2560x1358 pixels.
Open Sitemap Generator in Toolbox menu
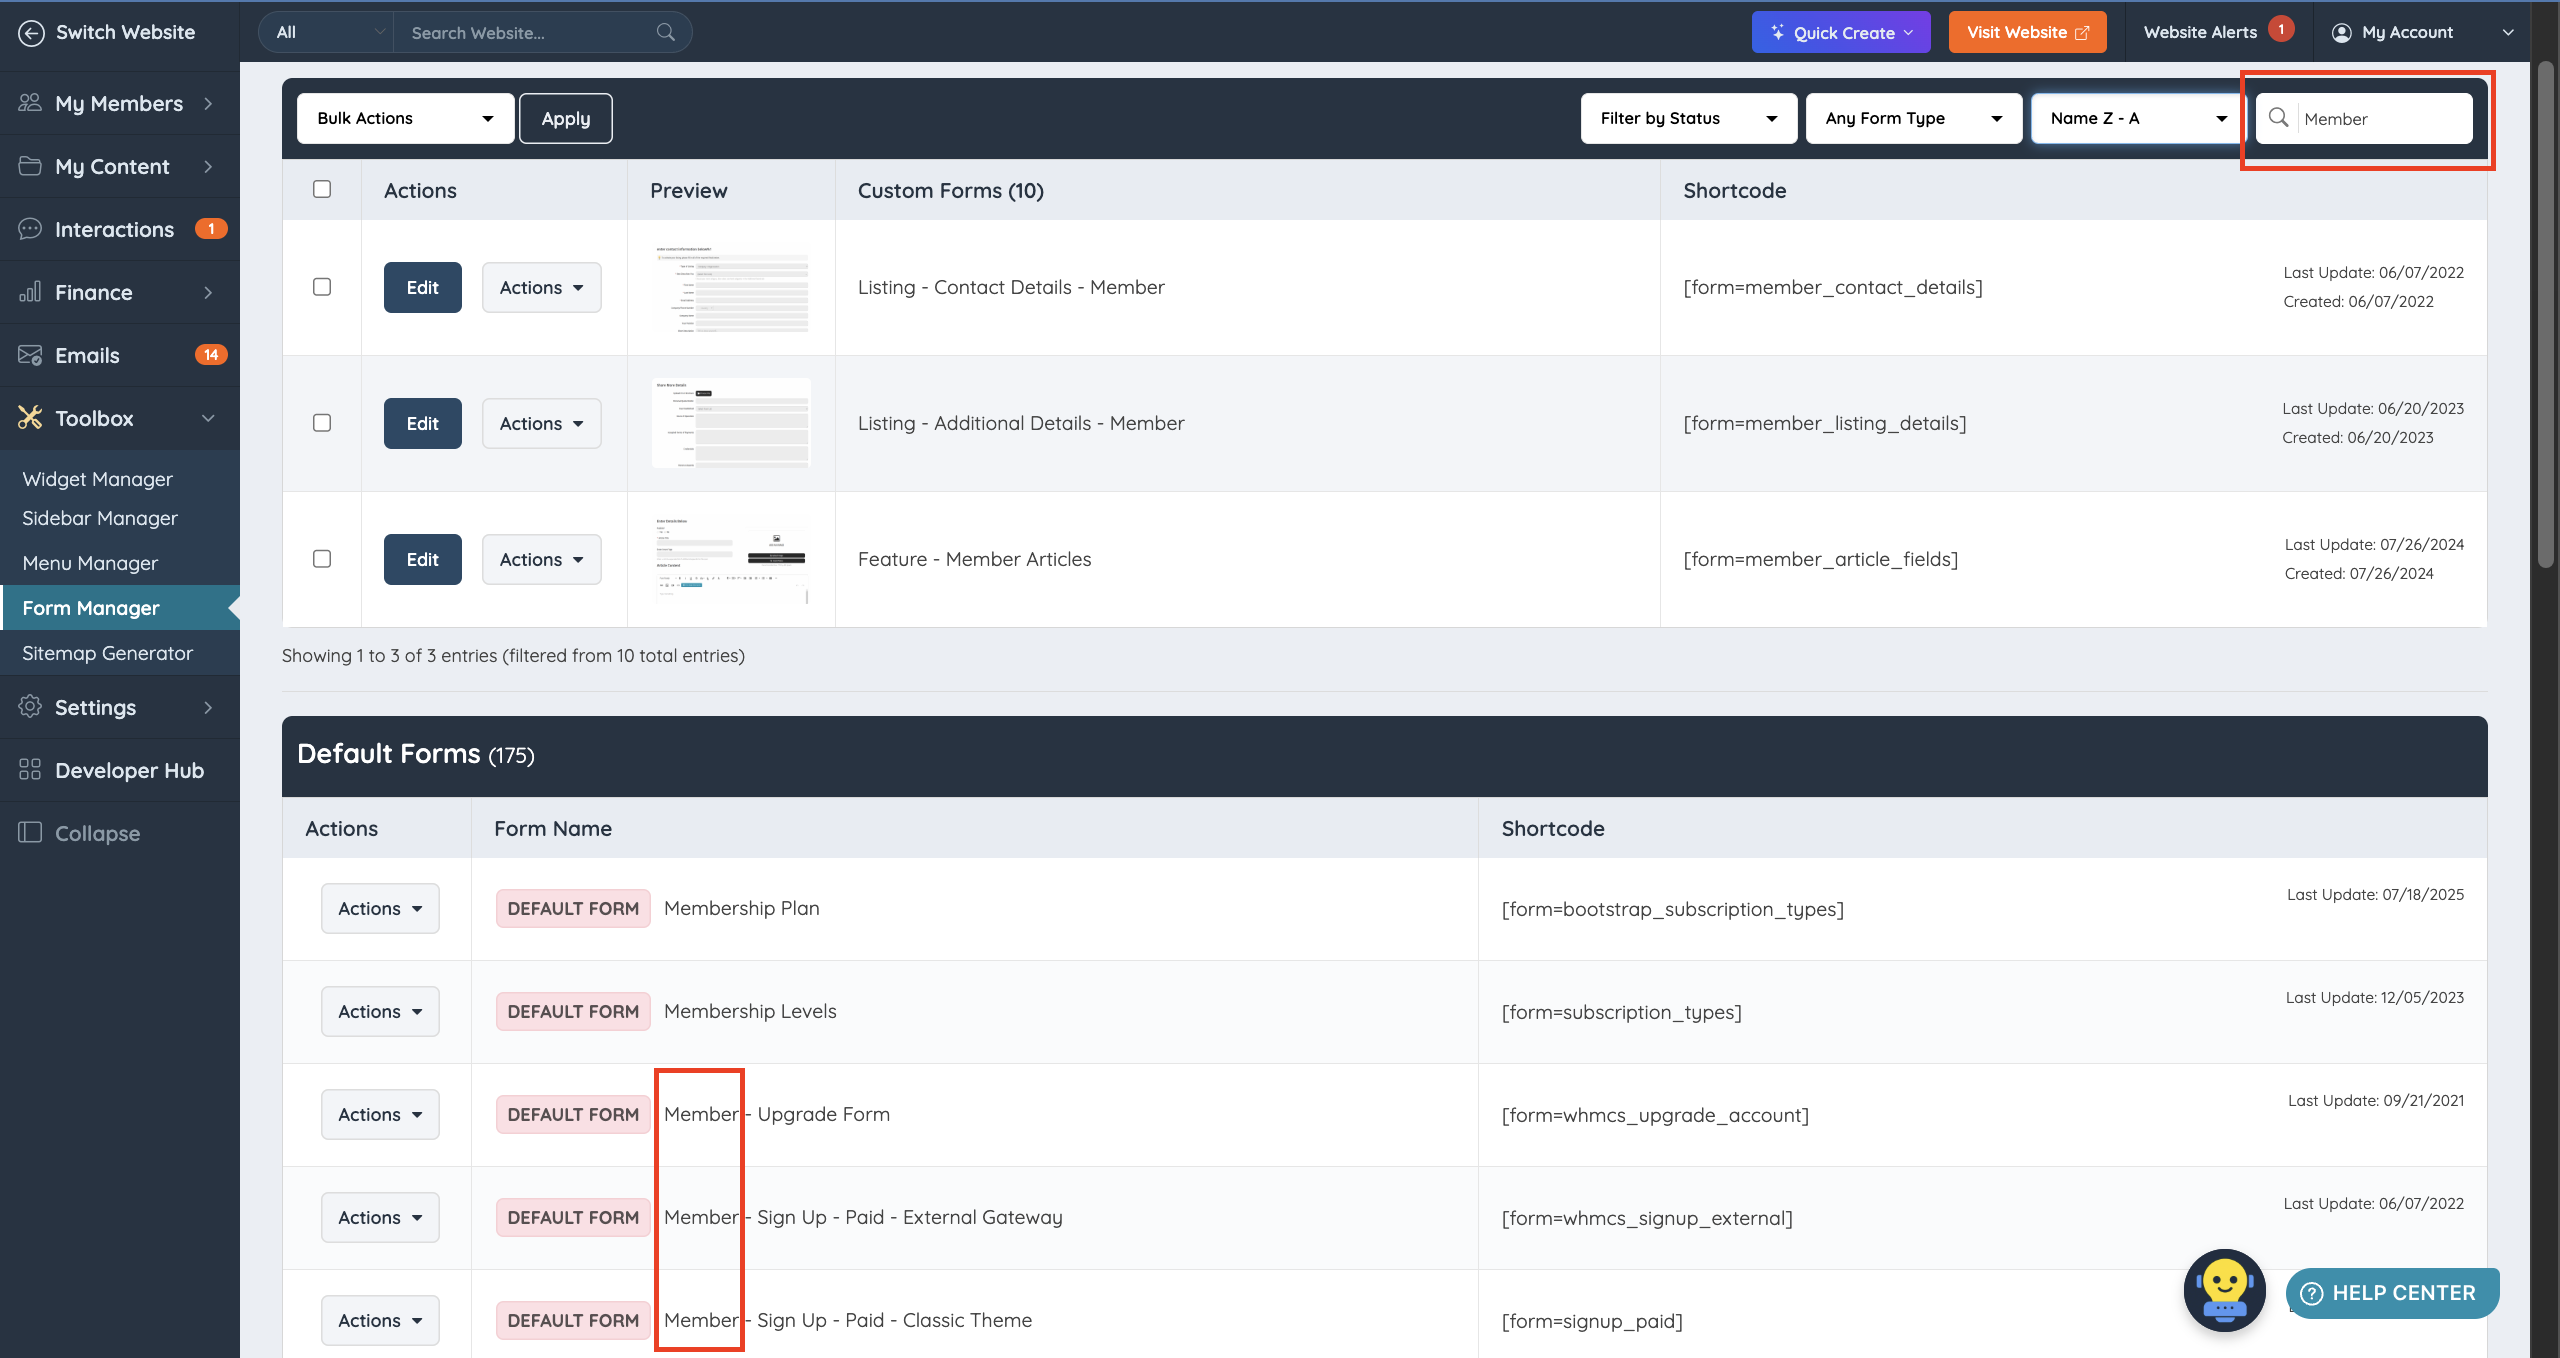click(x=107, y=653)
